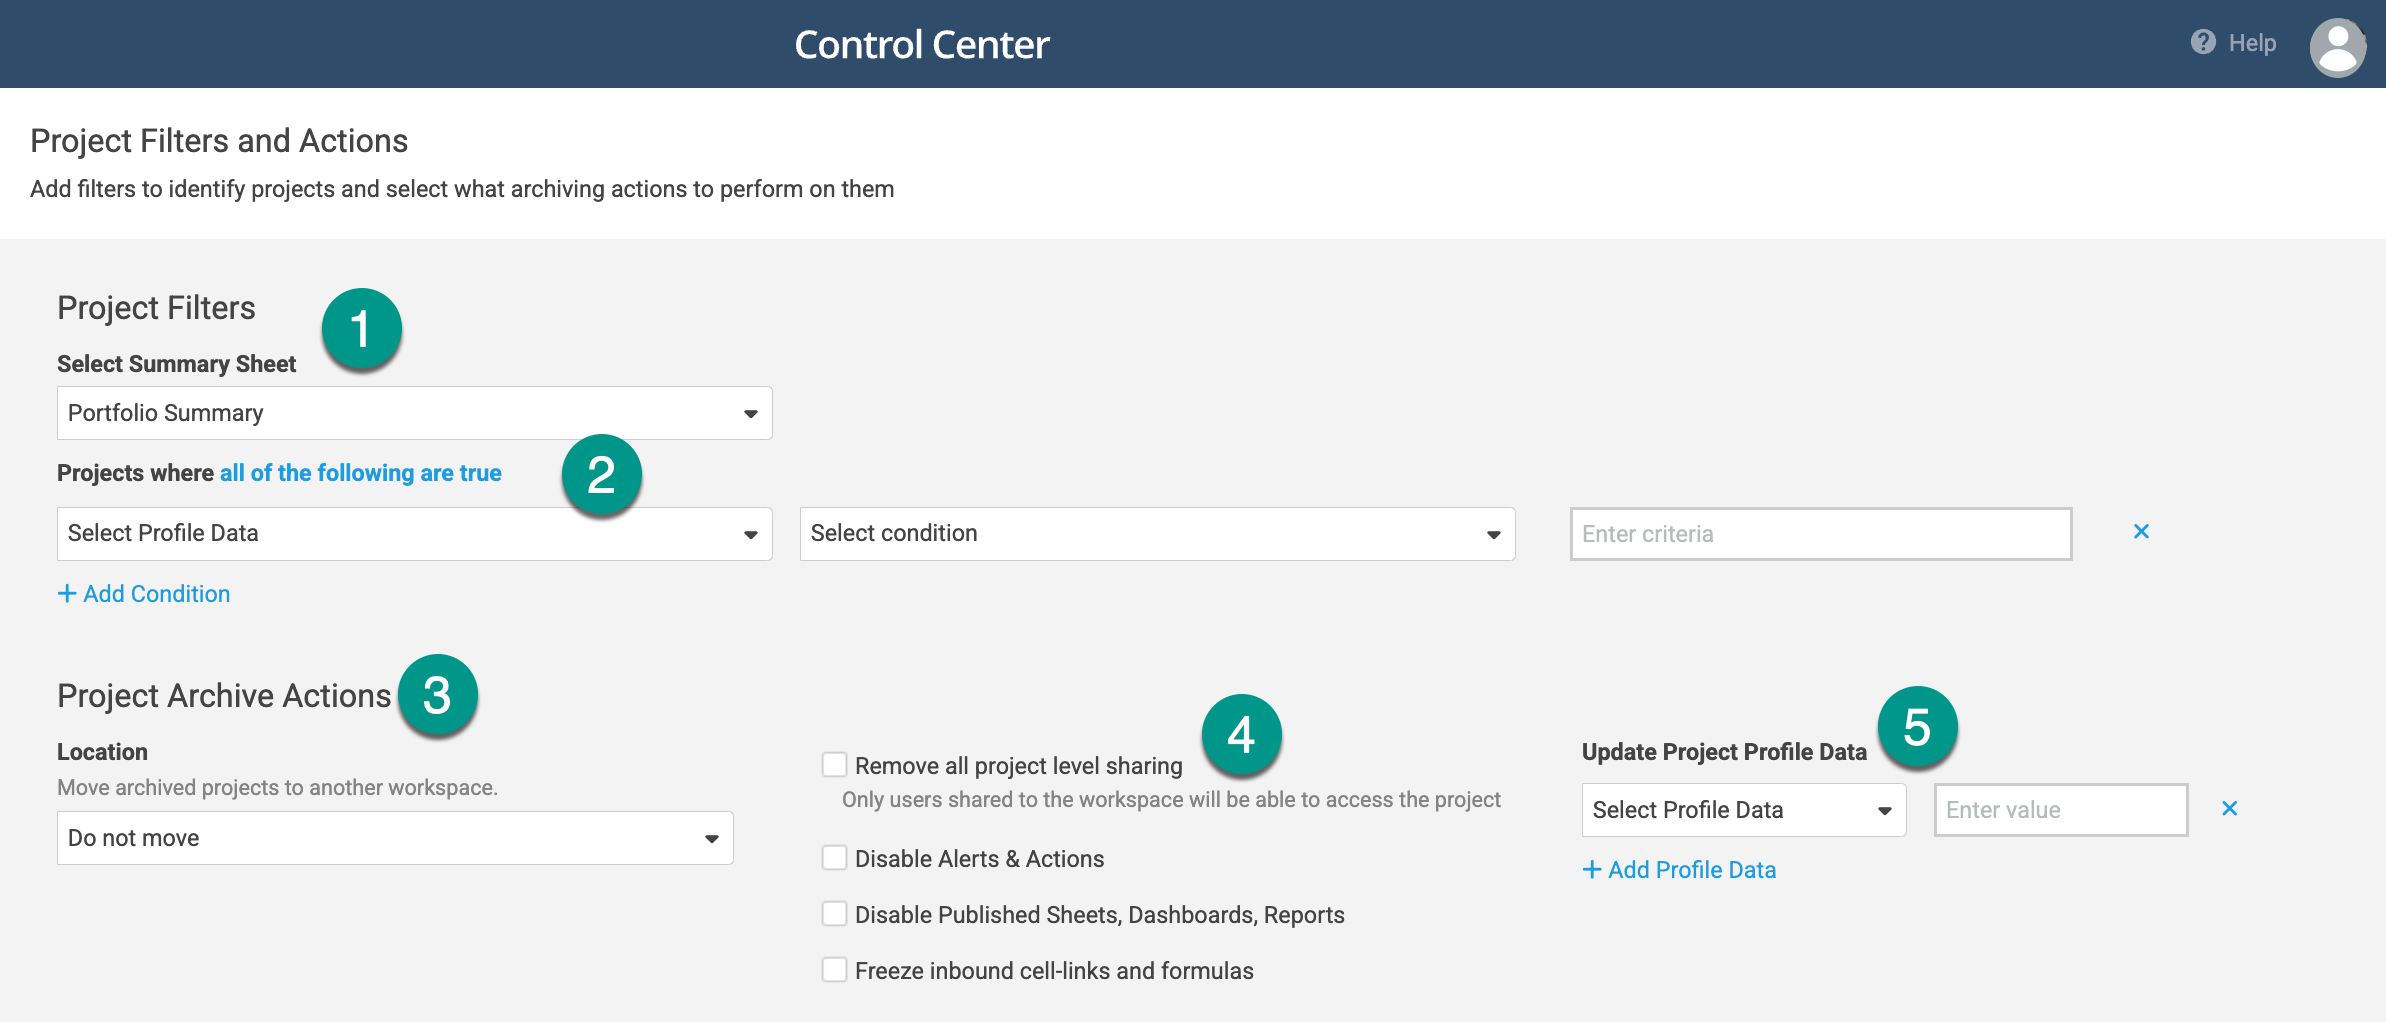Remove the filter condition row with the X
This screenshot has width=2386, height=1022.
tap(2141, 532)
